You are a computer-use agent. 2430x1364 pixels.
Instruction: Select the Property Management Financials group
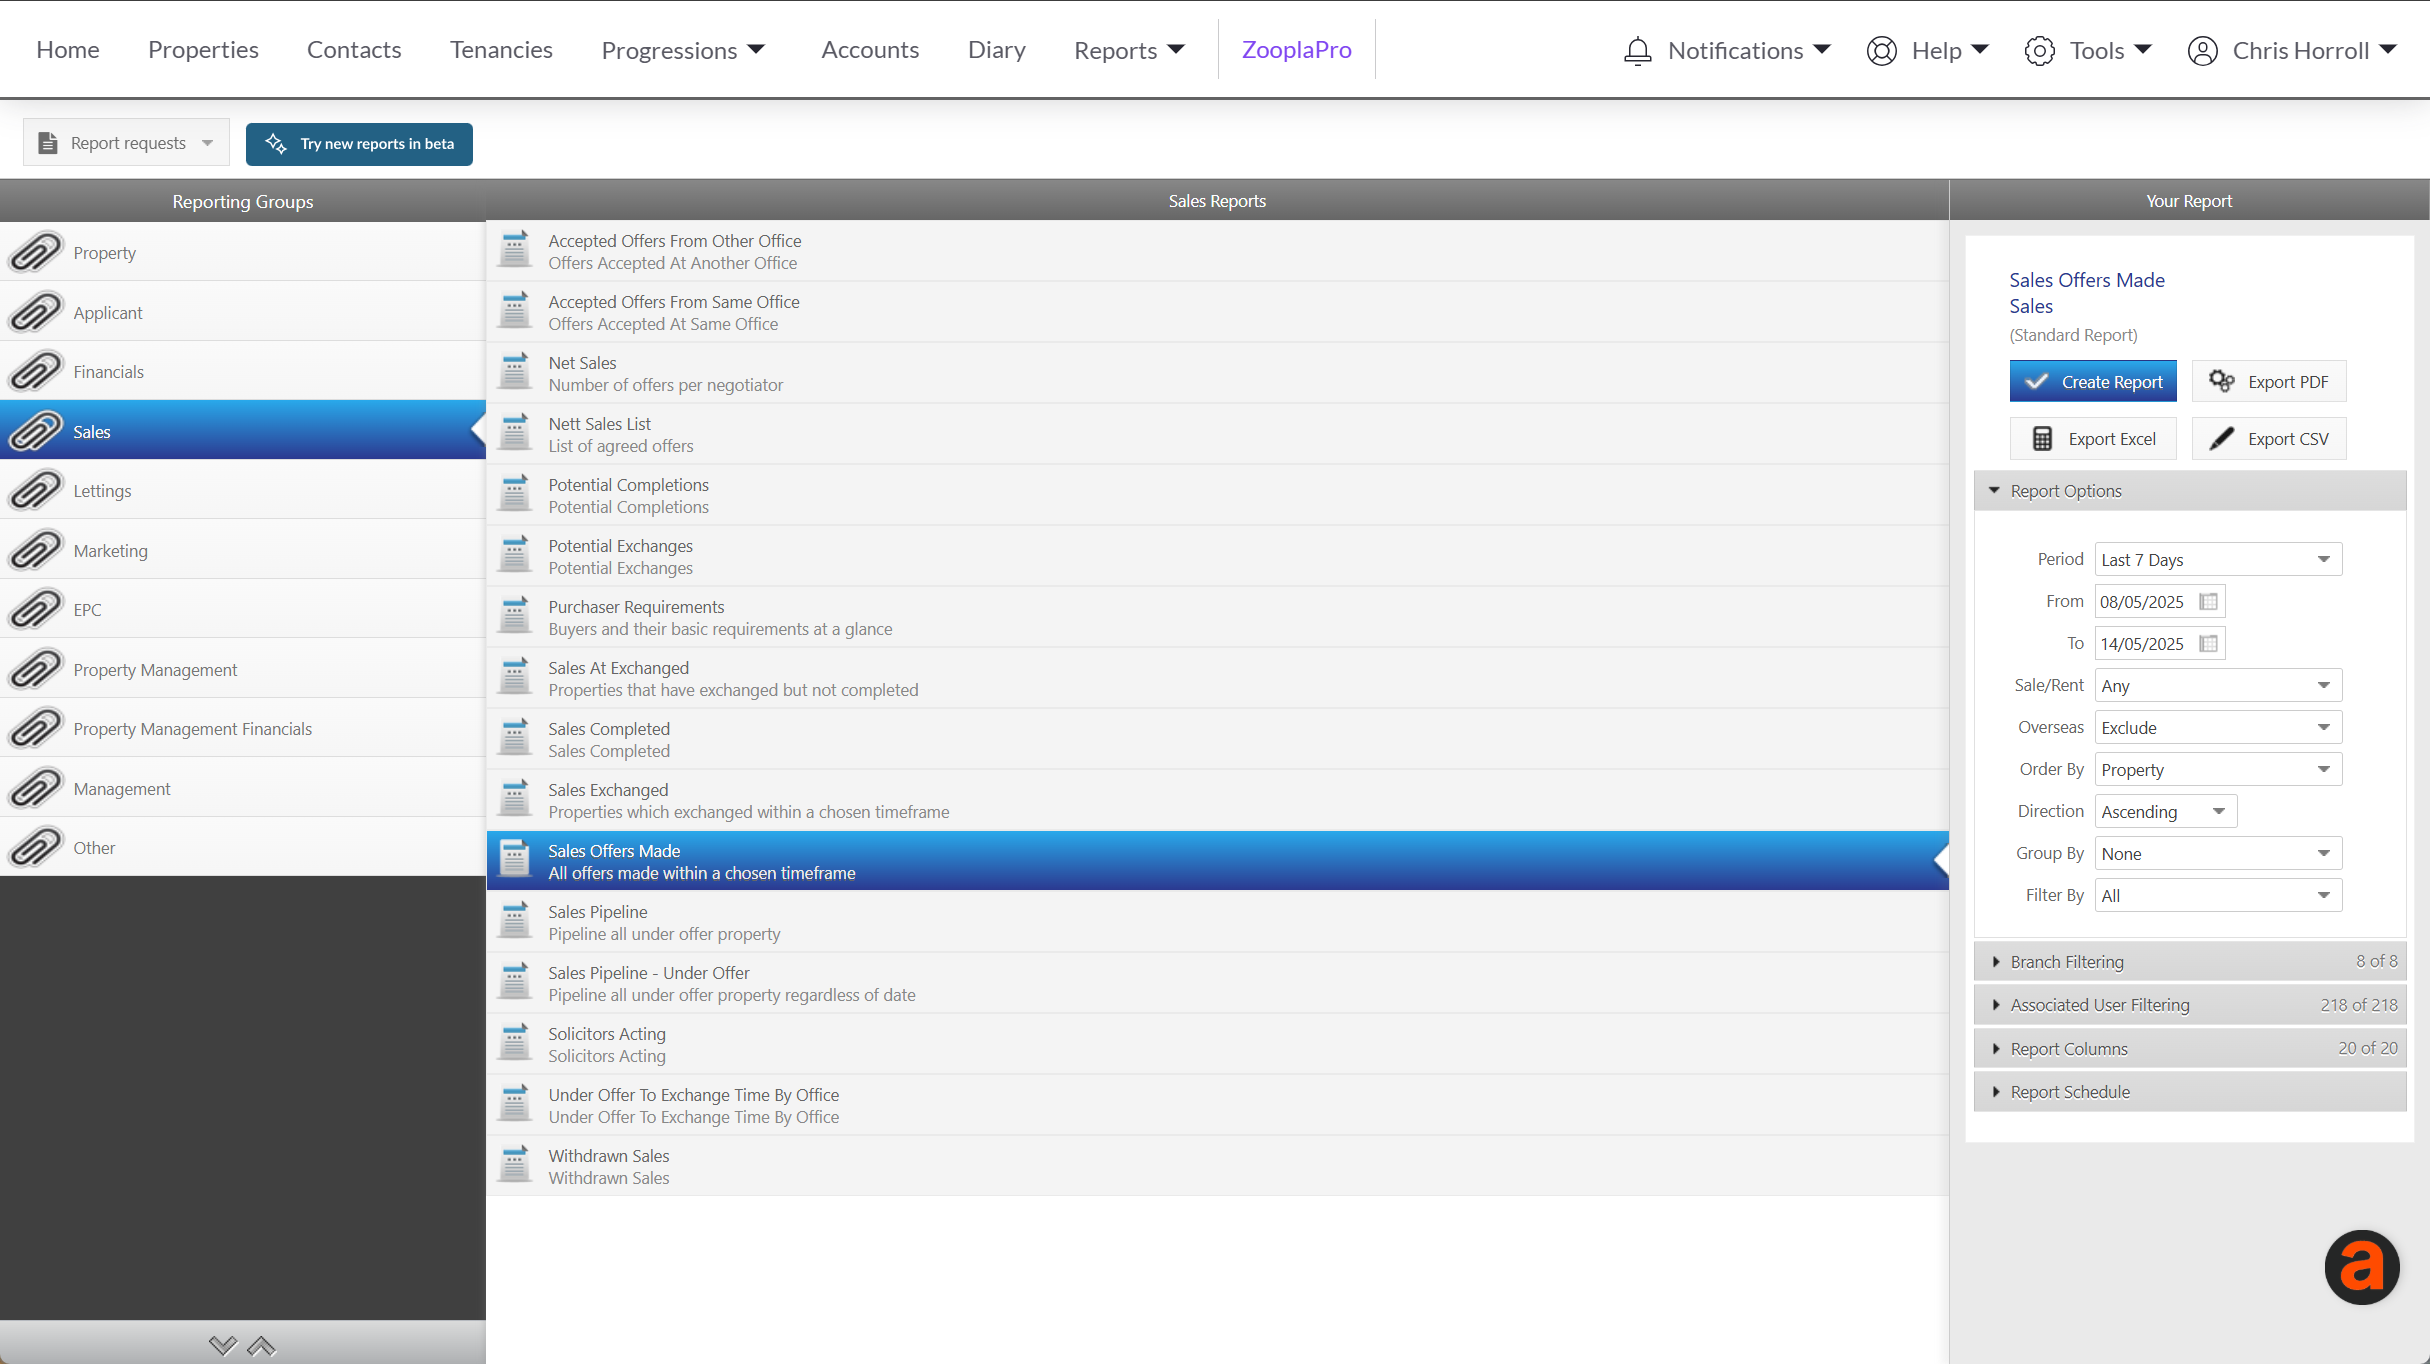[243, 728]
